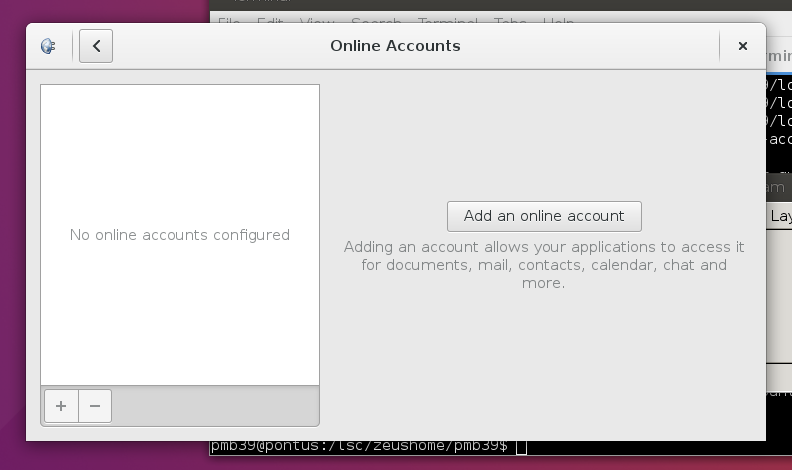
Task: Open the File menu in Terminal
Action: coord(229,21)
